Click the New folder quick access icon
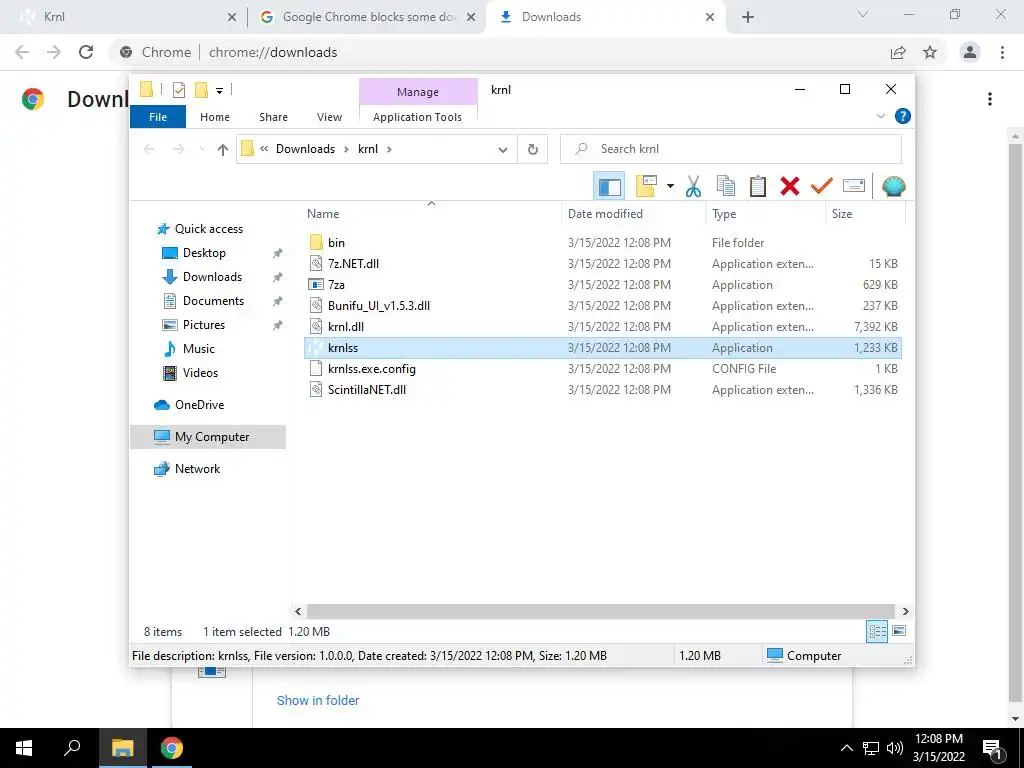The image size is (1024, 768). (202, 90)
